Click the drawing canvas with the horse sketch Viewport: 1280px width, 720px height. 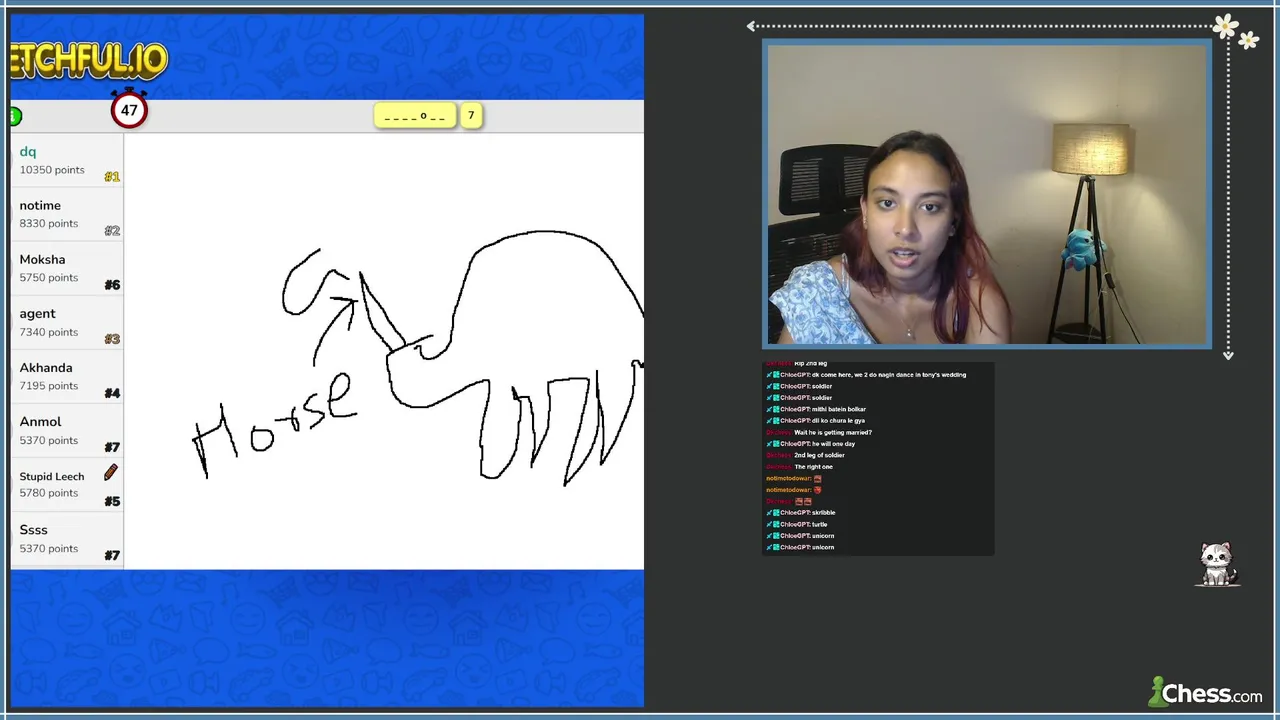pos(384,351)
